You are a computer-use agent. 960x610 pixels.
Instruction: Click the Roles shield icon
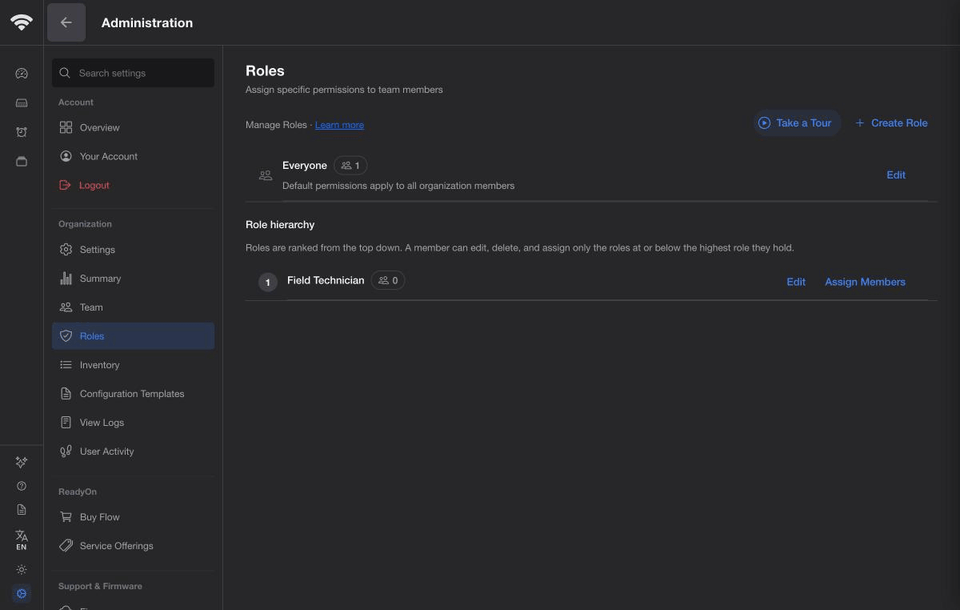(x=66, y=336)
